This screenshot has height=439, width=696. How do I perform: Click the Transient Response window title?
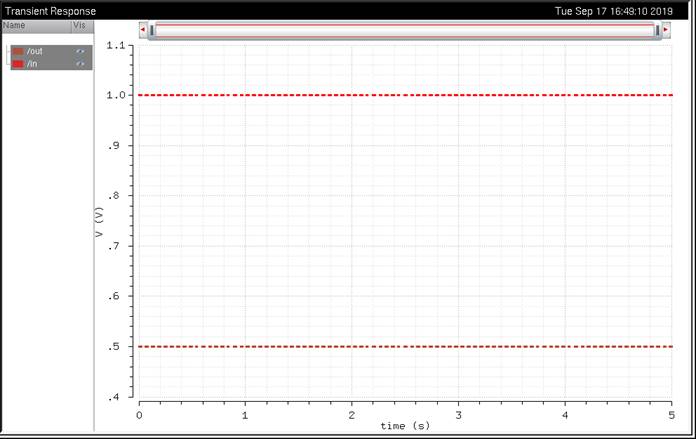[x=50, y=11]
